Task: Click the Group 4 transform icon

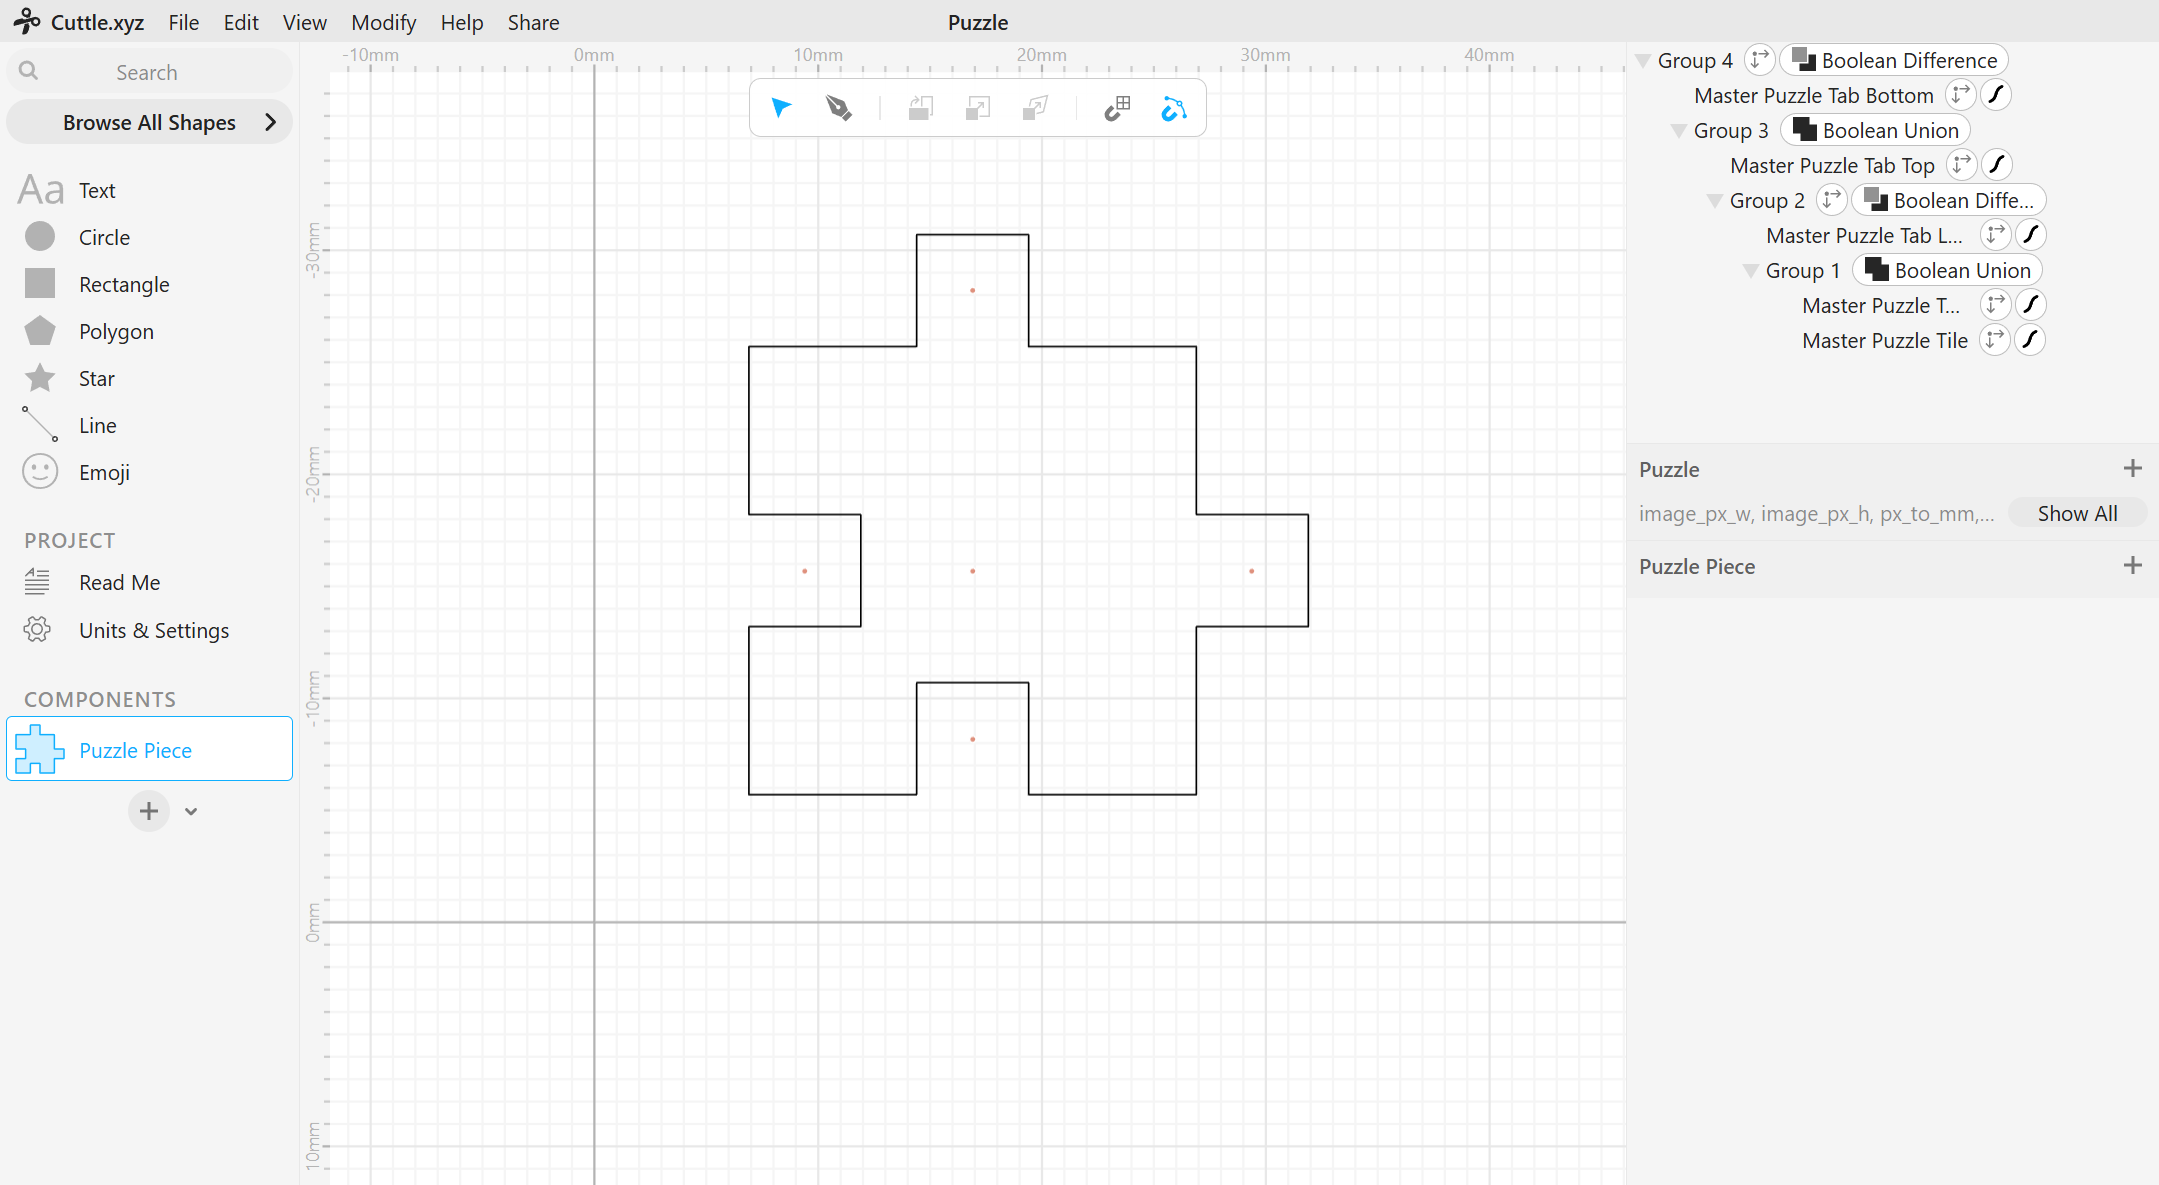Action: tap(1759, 60)
